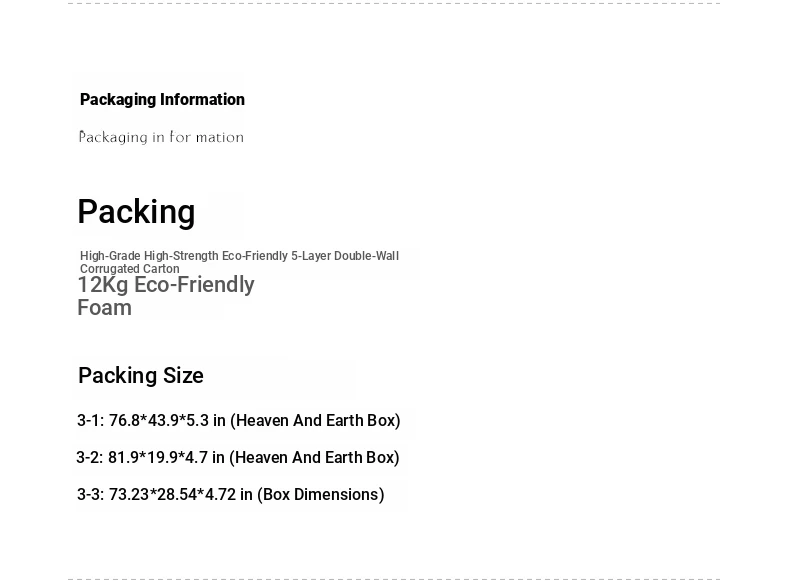Click the 3-1 dimensions line 76.8*43.9*5.3
The width and height of the screenshot is (790, 585).
point(238,420)
